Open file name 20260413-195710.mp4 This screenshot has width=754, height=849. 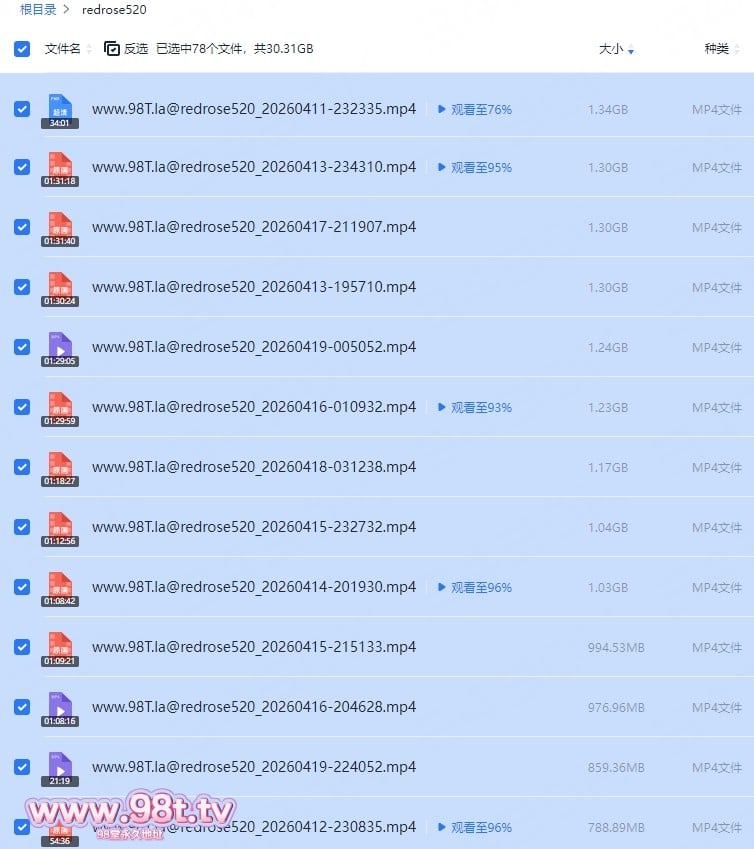click(253, 287)
